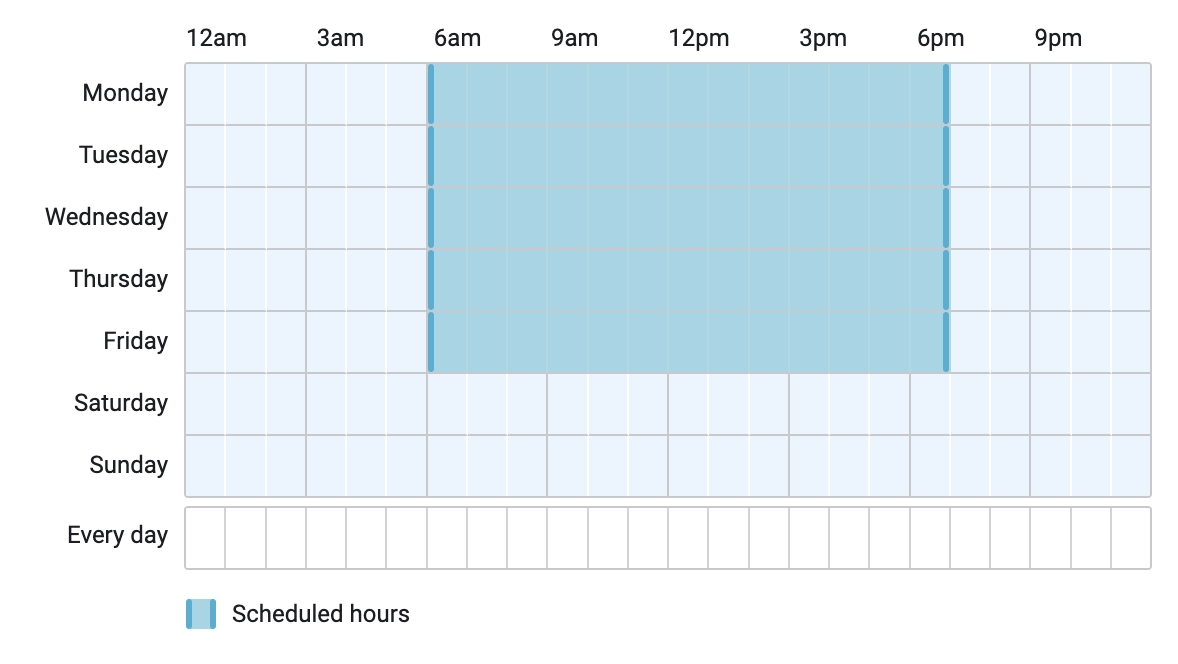Click Monday's scheduled block at 12pm

688,94
